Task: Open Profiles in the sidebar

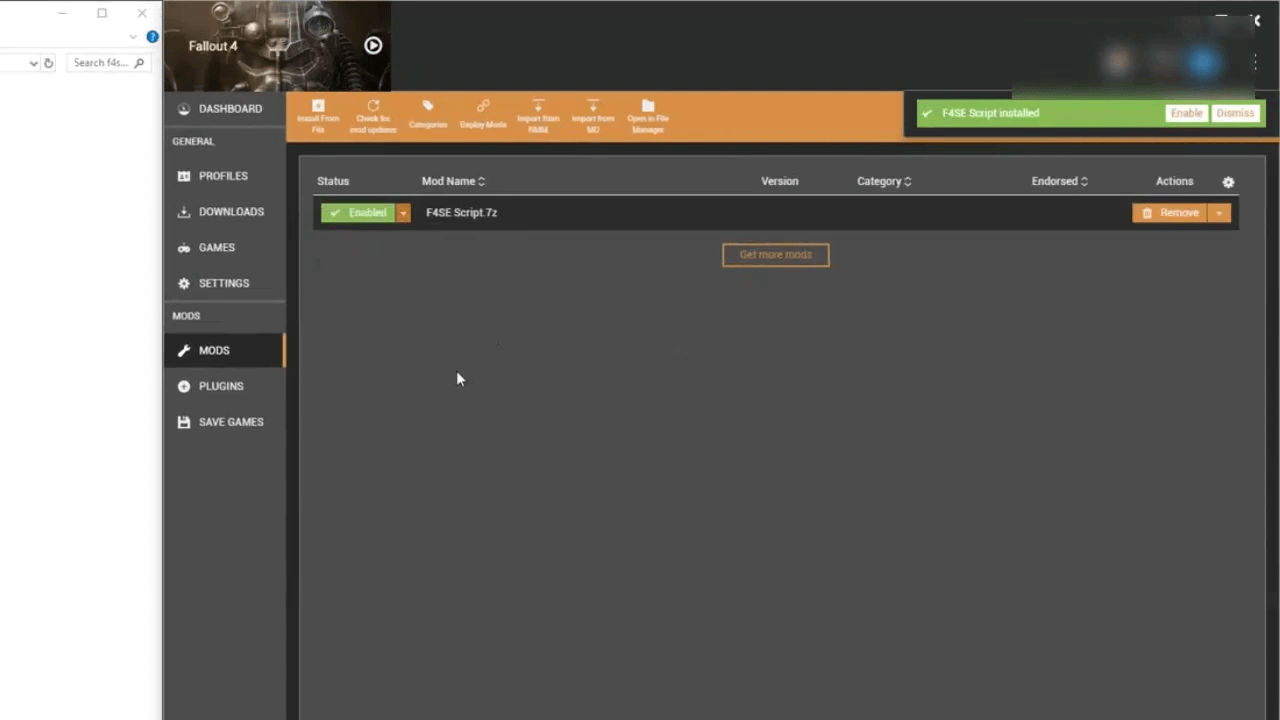Action: tap(225, 176)
